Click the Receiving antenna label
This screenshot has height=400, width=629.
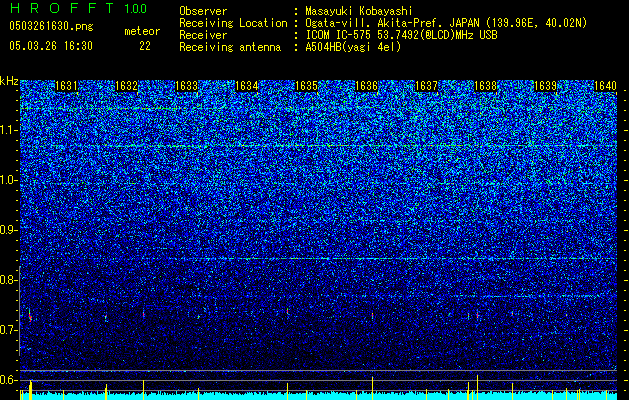click(230, 47)
